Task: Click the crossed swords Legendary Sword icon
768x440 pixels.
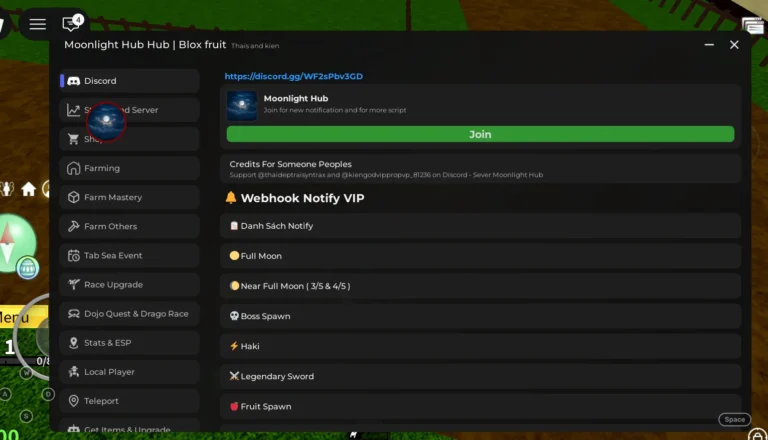Action: (x=234, y=376)
